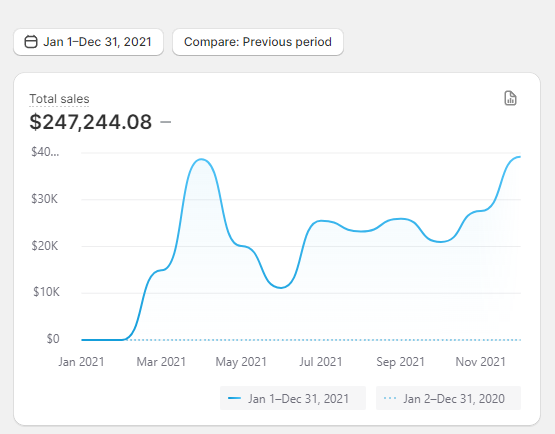555x434 pixels.
Task: Open the Jan 1–Dec 31, 2021 date range picker
Action: click(x=88, y=42)
